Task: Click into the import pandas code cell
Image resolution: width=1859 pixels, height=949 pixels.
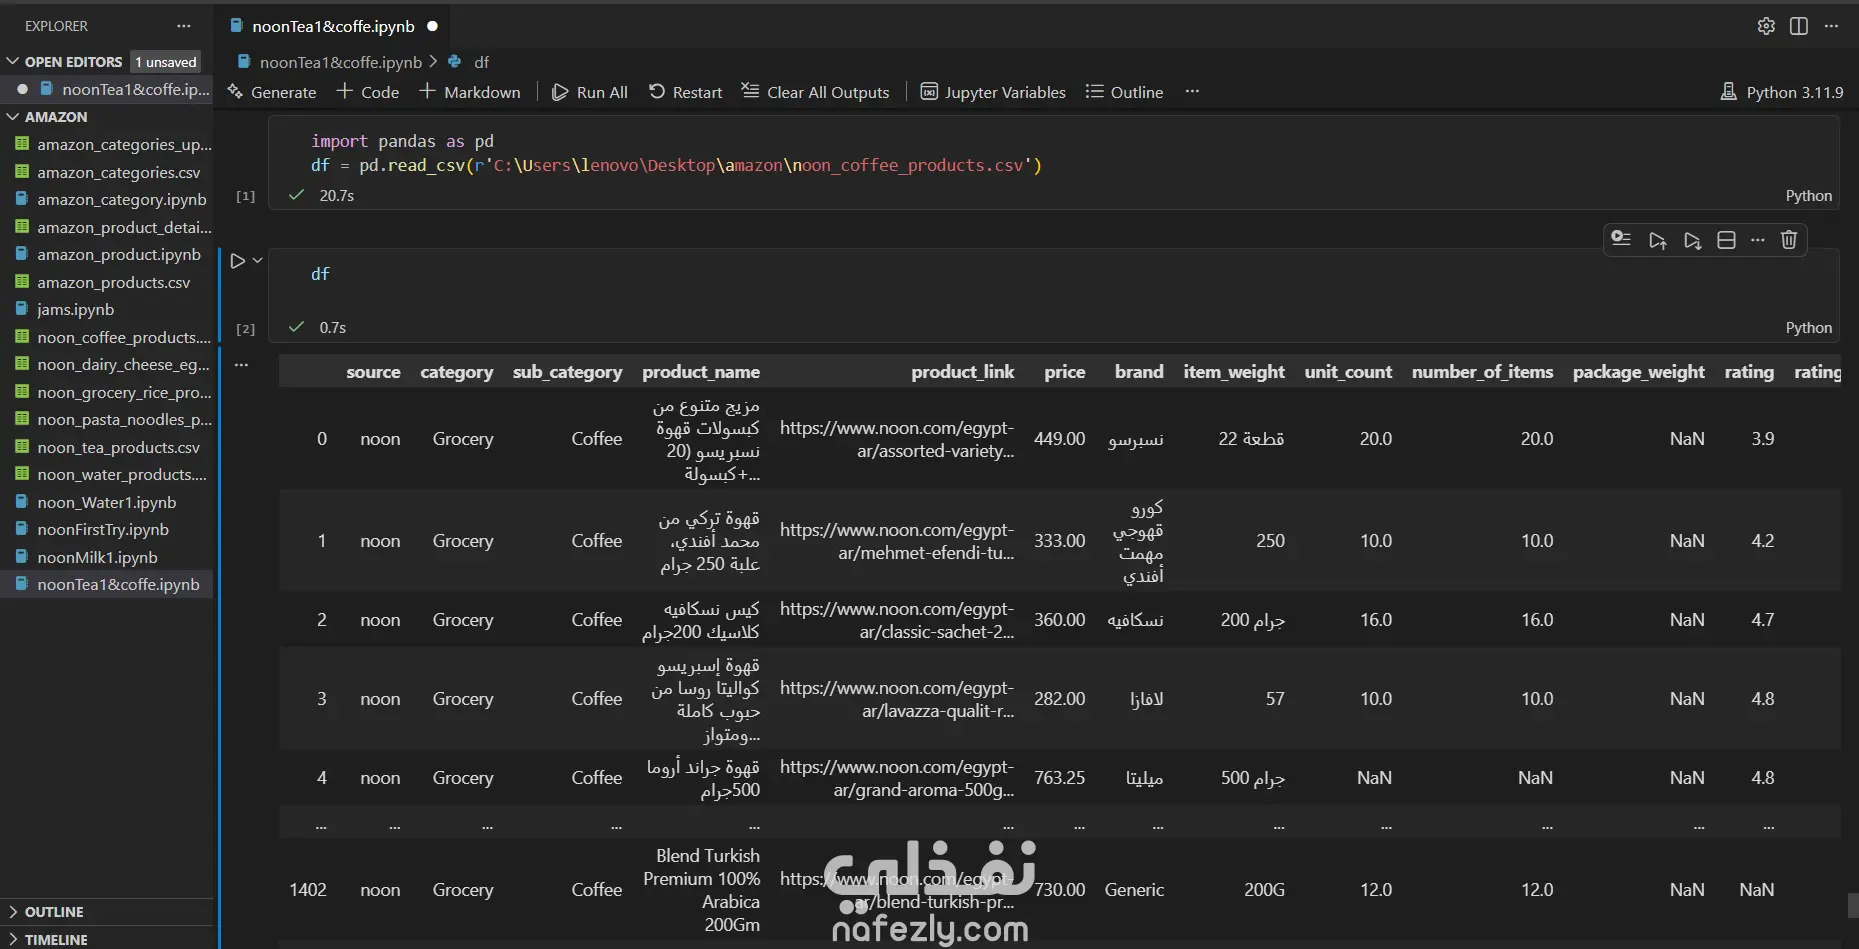Action: coord(1053,153)
